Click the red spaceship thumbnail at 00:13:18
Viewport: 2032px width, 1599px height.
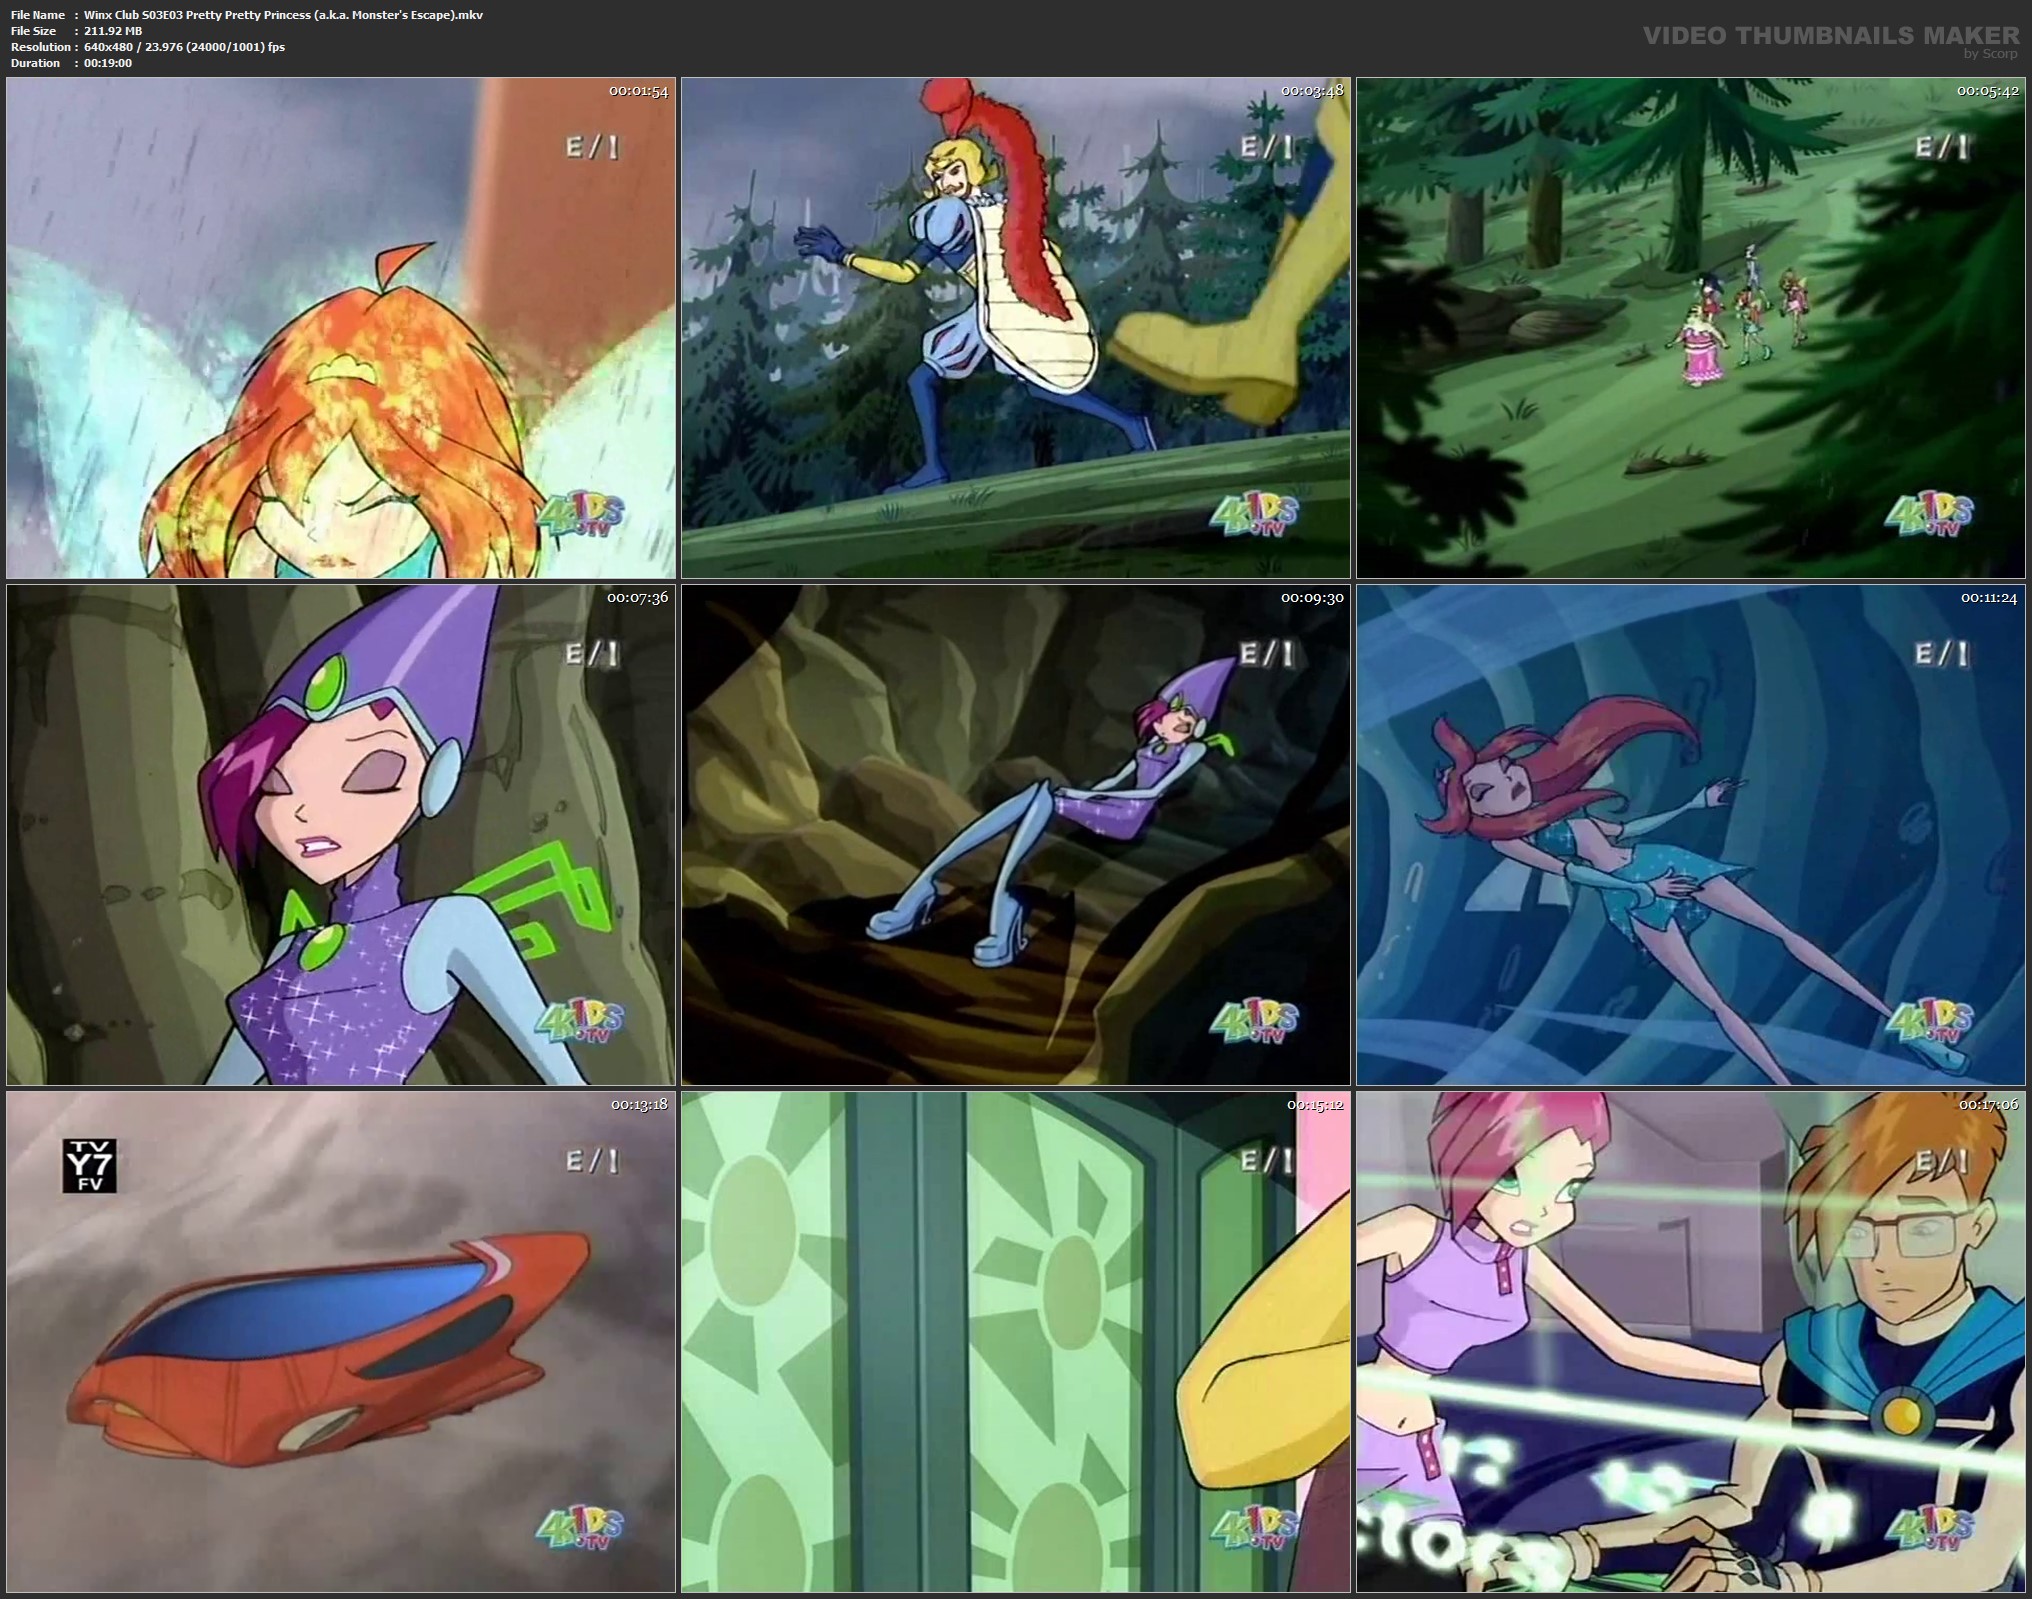tap(341, 1342)
